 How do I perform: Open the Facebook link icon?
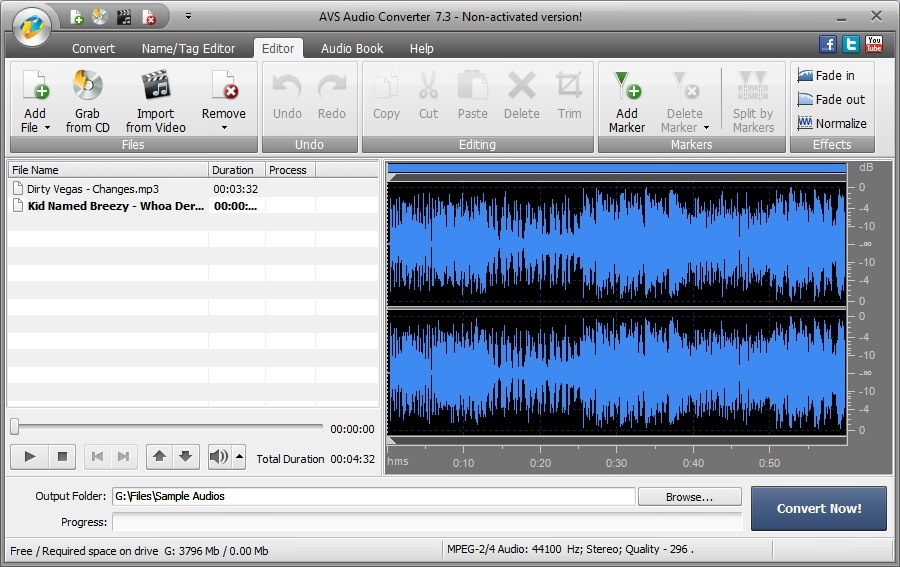pos(828,44)
